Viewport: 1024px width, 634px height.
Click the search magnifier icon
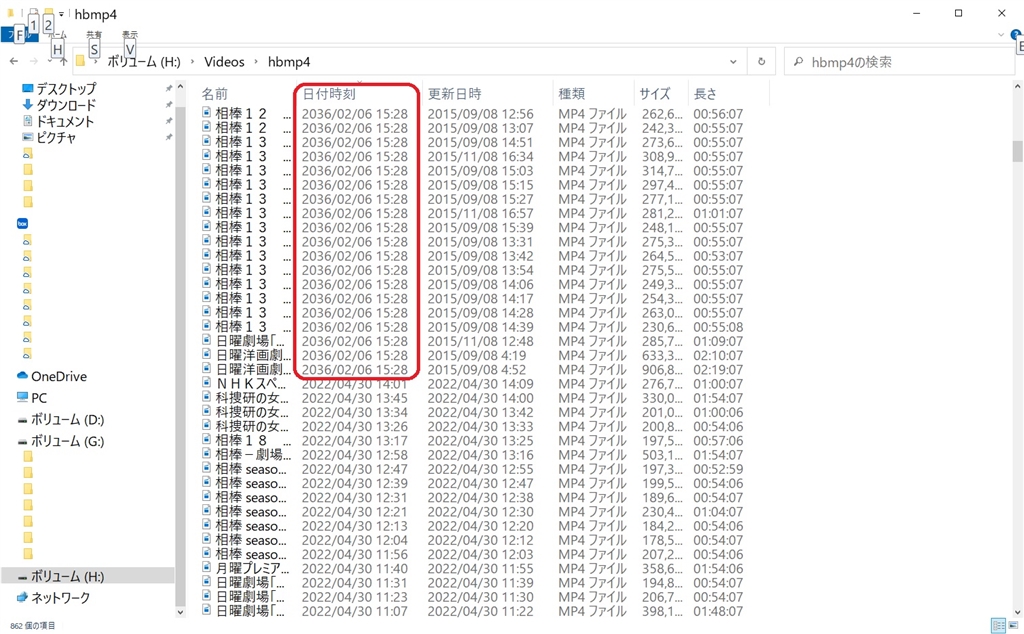click(798, 61)
